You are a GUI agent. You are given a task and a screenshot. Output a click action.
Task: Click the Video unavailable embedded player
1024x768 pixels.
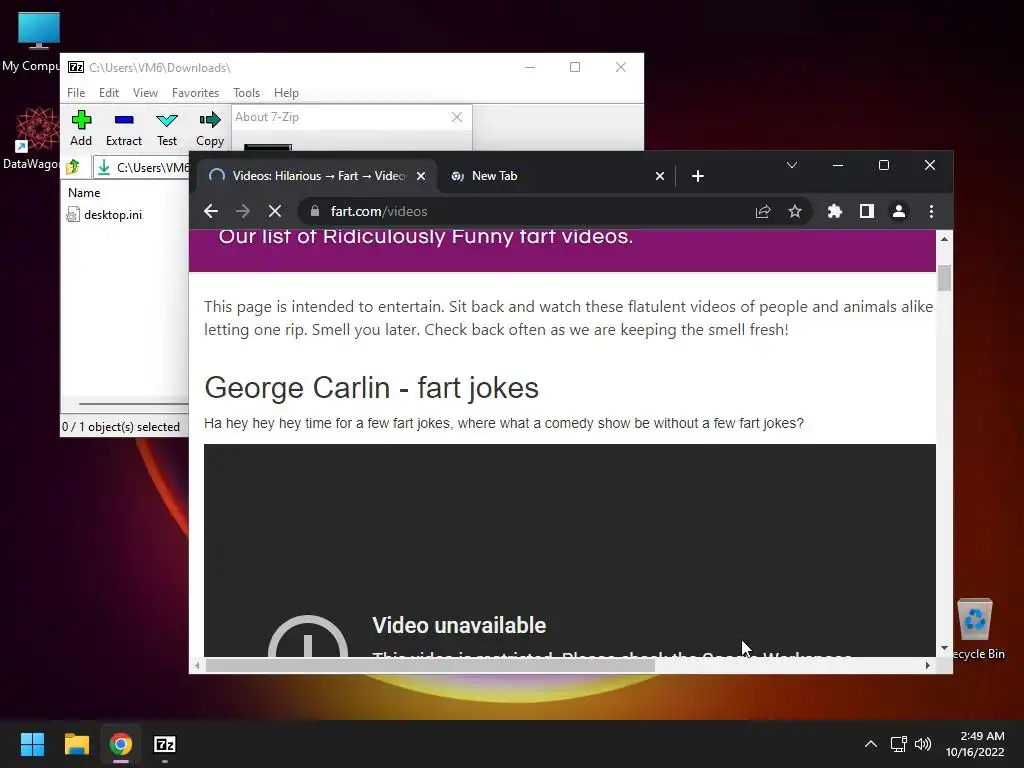569,550
